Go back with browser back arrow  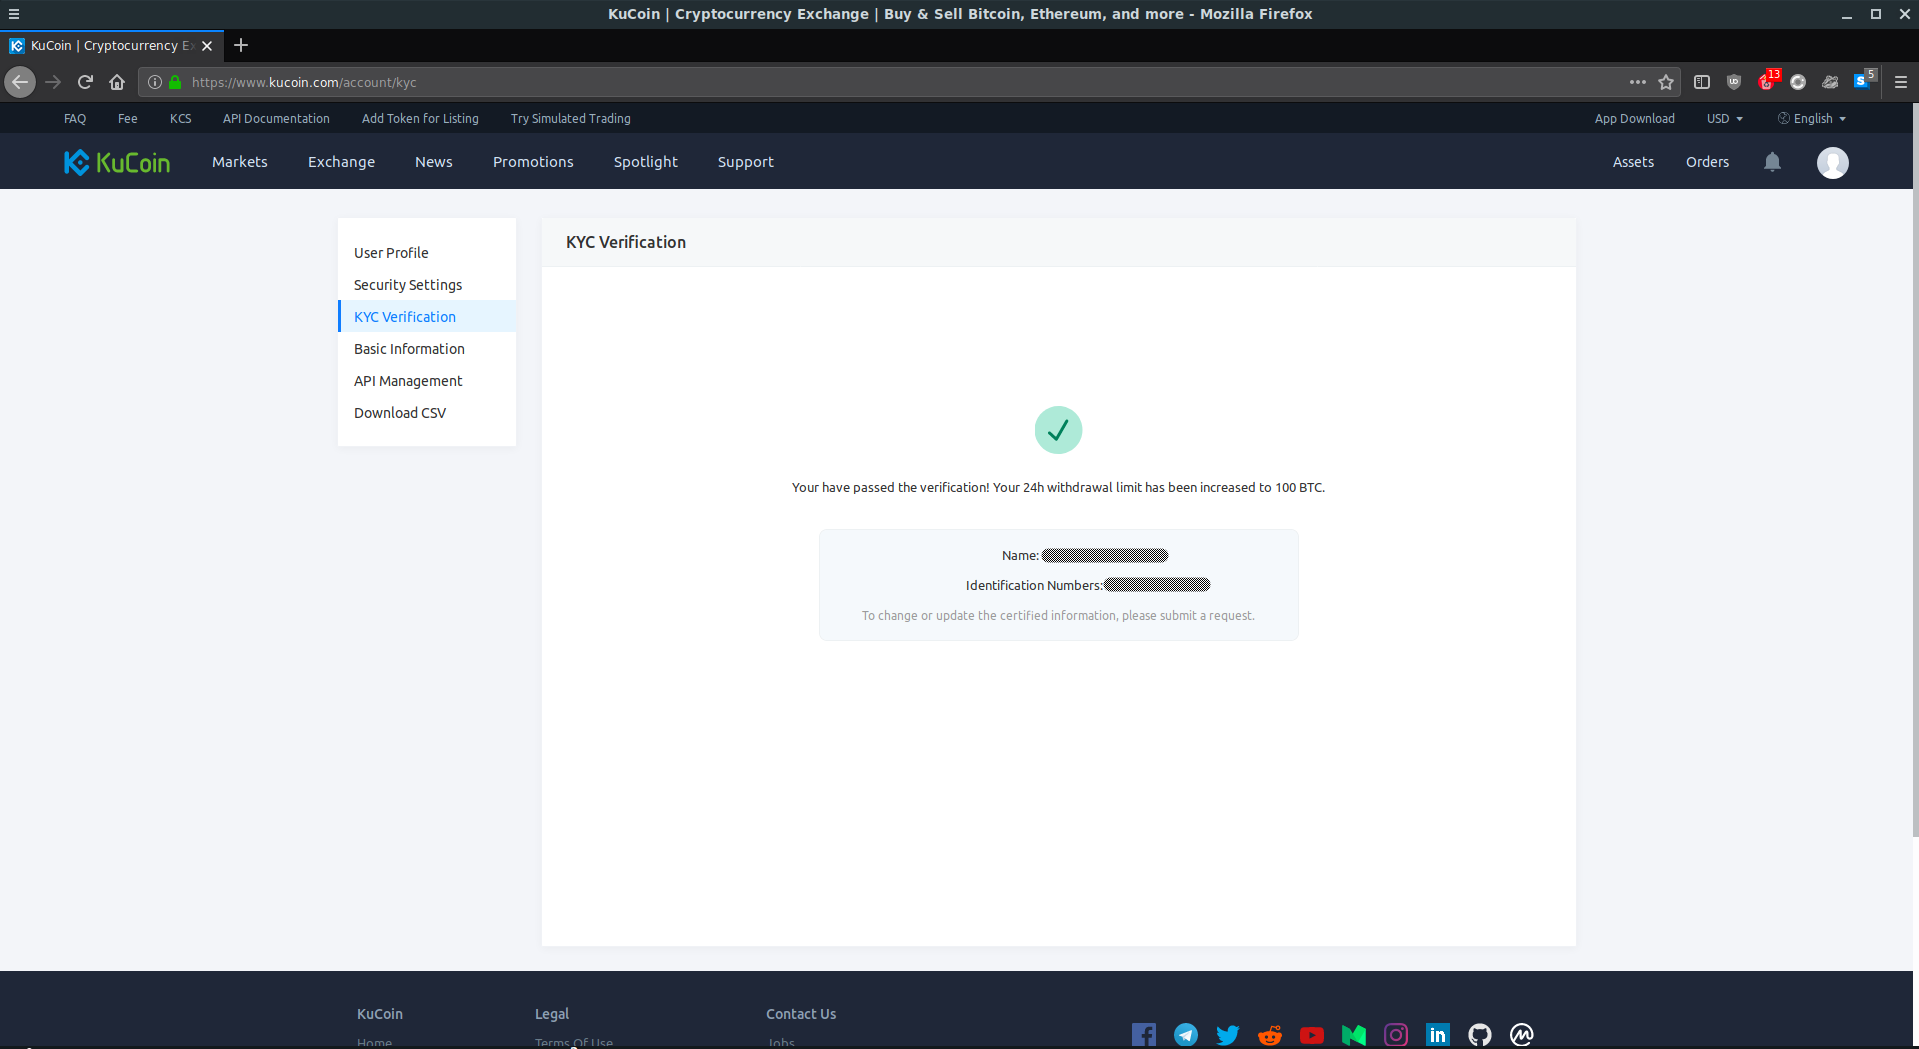20,82
